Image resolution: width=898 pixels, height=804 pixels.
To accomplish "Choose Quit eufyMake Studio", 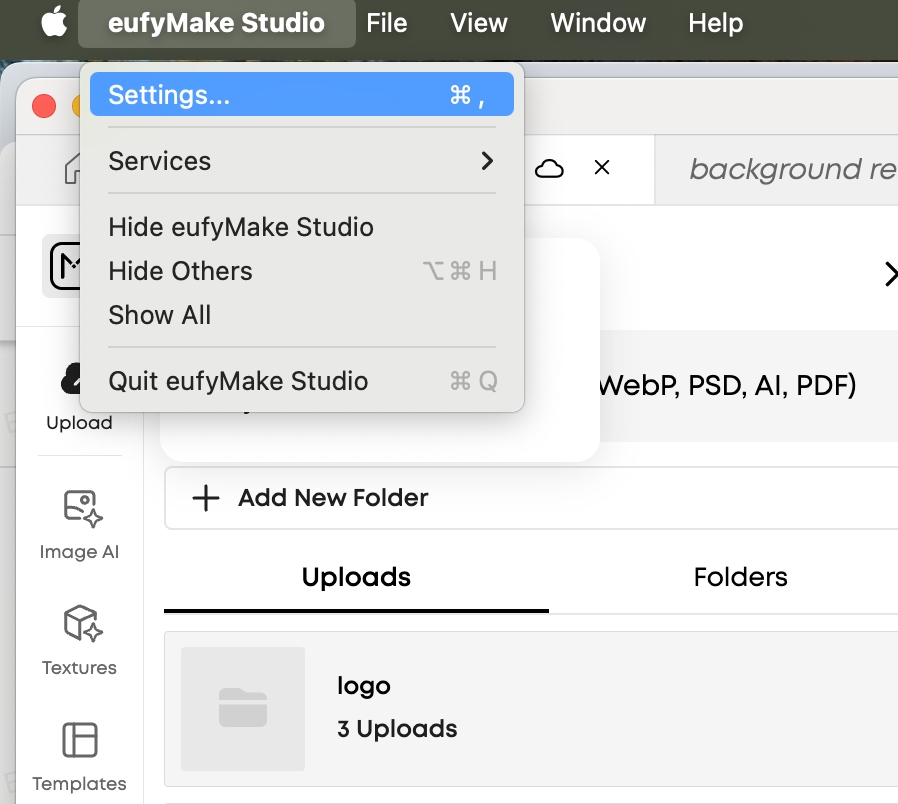I will tap(302, 381).
